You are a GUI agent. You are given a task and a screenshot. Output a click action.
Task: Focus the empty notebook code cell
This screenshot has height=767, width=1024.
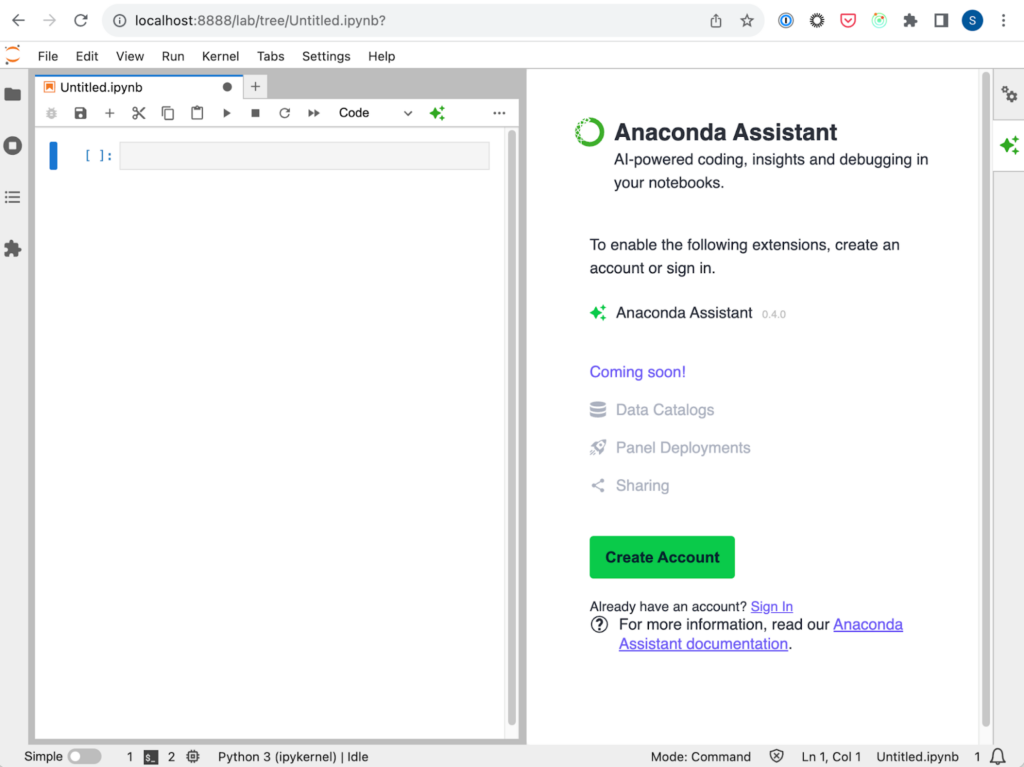point(304,156)
